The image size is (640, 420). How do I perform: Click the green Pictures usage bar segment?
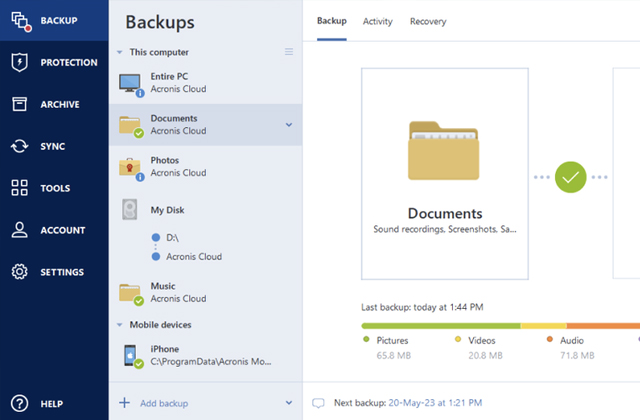click(441, 326)
